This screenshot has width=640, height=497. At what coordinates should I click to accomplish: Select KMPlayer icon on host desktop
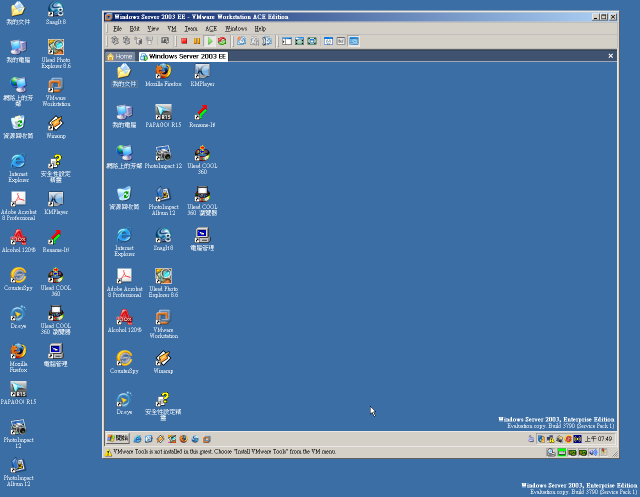[56, 203]
